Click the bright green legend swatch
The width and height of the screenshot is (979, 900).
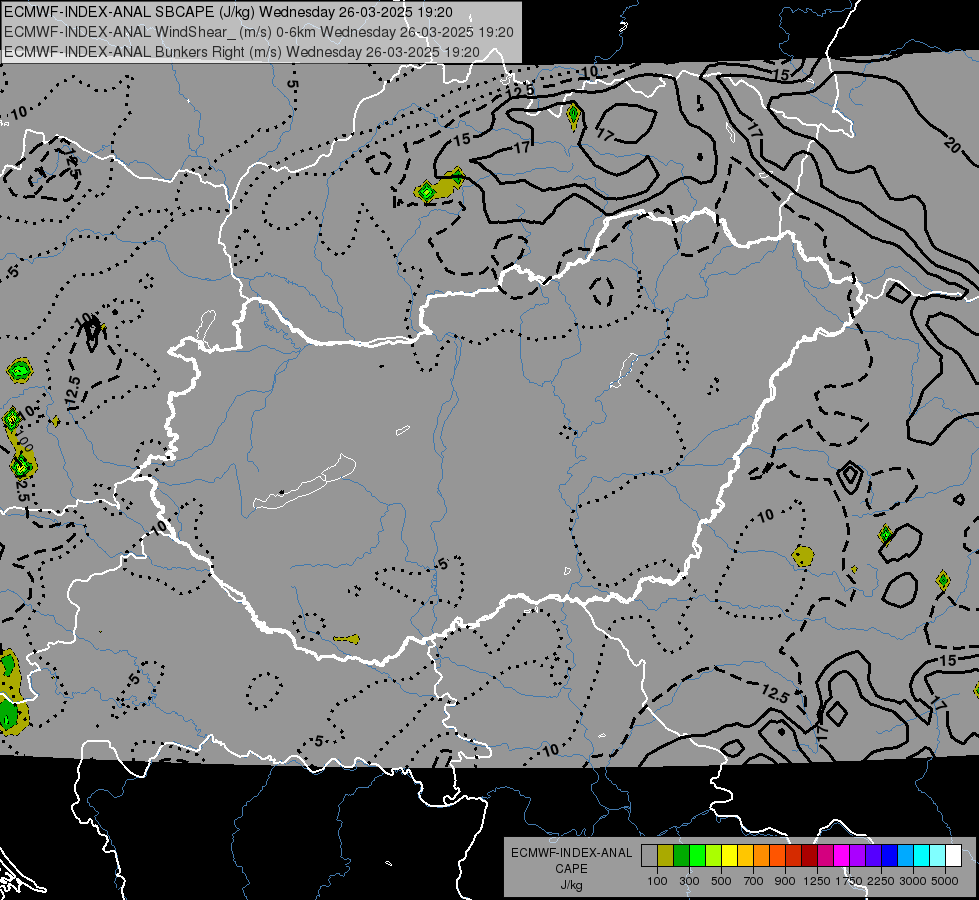(697, 856)
